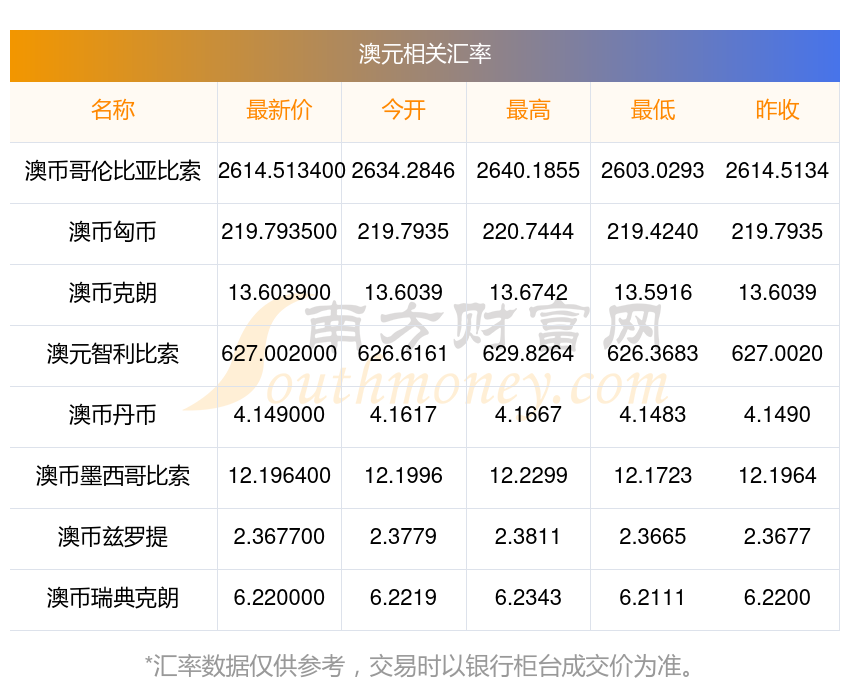
Task: Click highest value 220.7444
Action: point(528,232)
